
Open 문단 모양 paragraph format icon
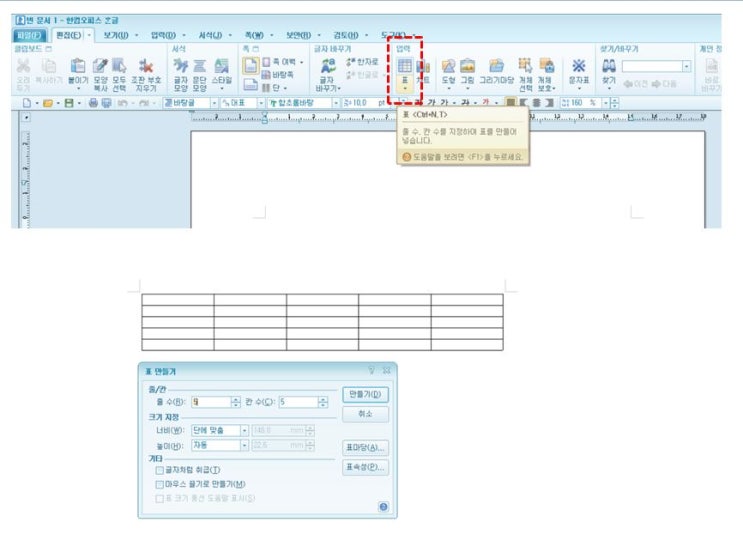[199, 66]
